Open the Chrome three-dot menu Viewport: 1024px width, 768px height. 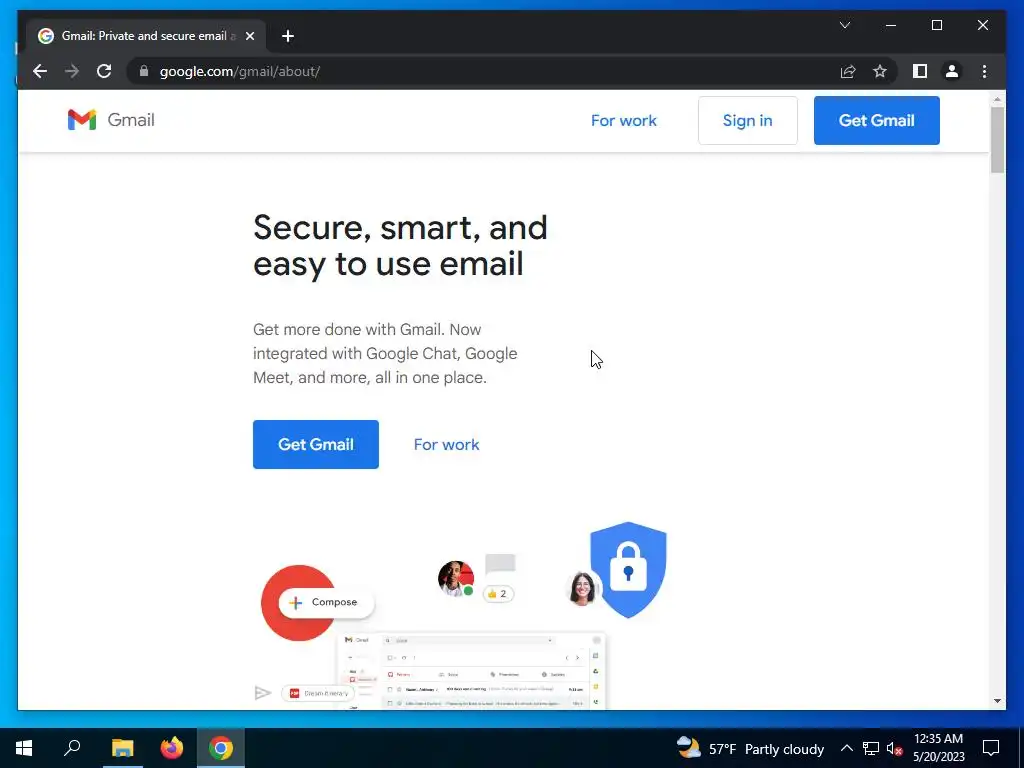[x=984, y=71]
